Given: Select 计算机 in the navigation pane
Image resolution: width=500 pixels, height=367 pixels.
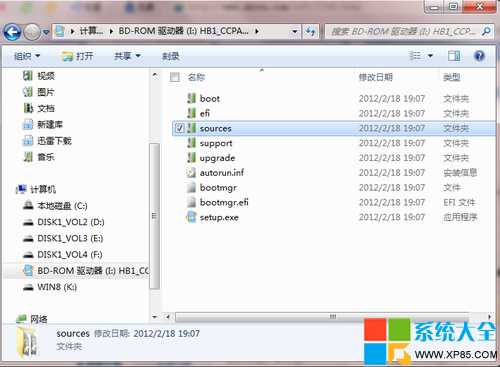Looking at the screenshot, I should point(36,189).
